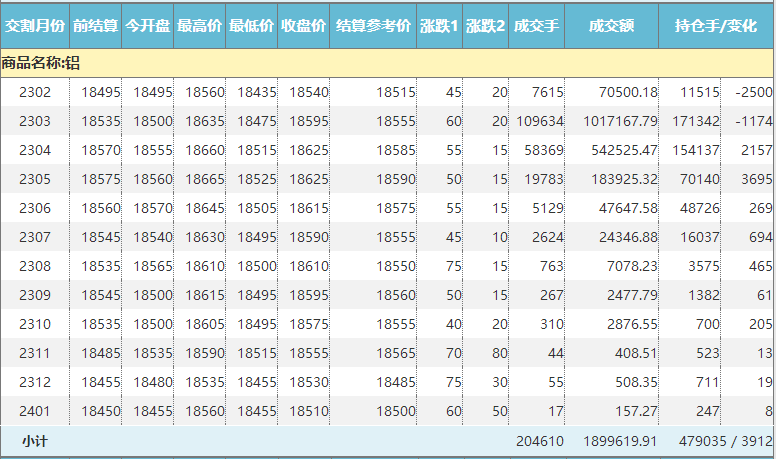Select the 最高价 column header
Viewport: 776px width, 459px height.
click(x=200, y=25)
